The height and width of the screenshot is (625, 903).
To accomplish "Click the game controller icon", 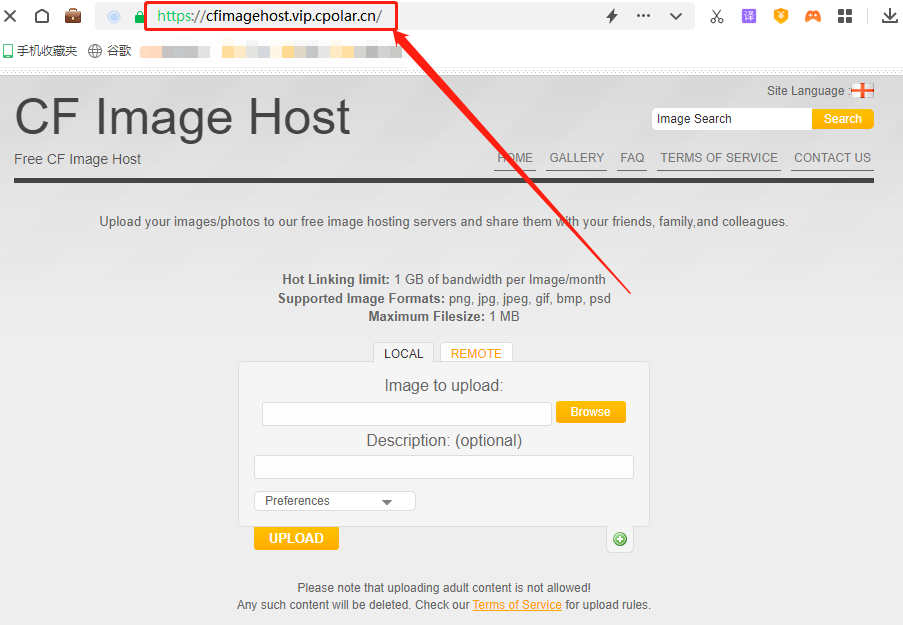I will point(813,16).
